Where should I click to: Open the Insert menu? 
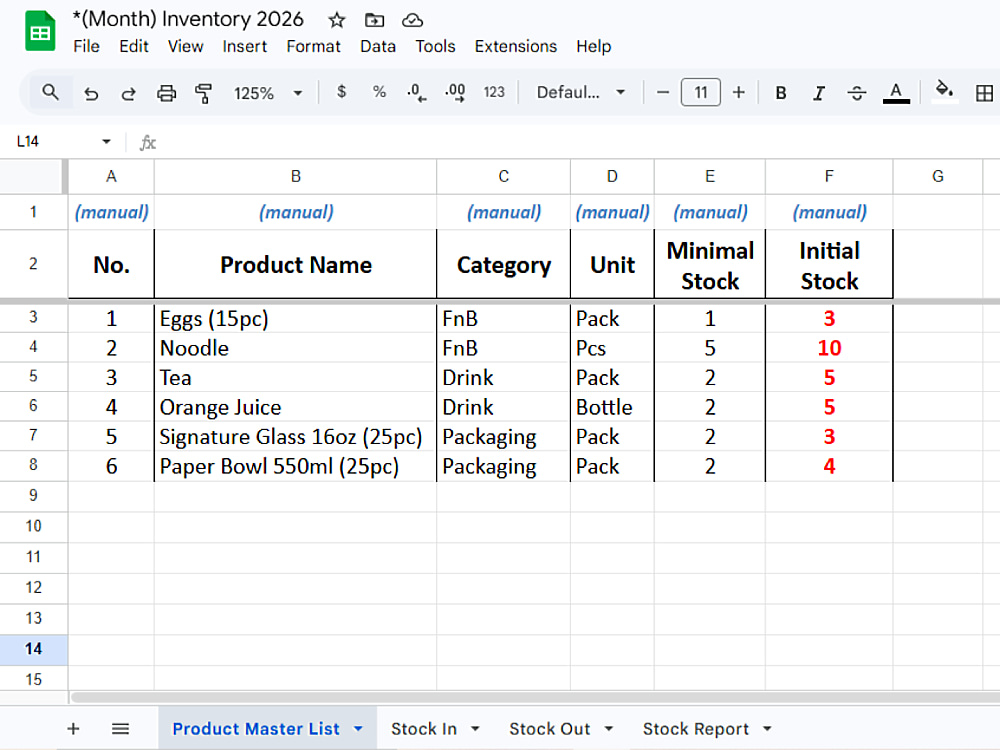coord(244,47)
